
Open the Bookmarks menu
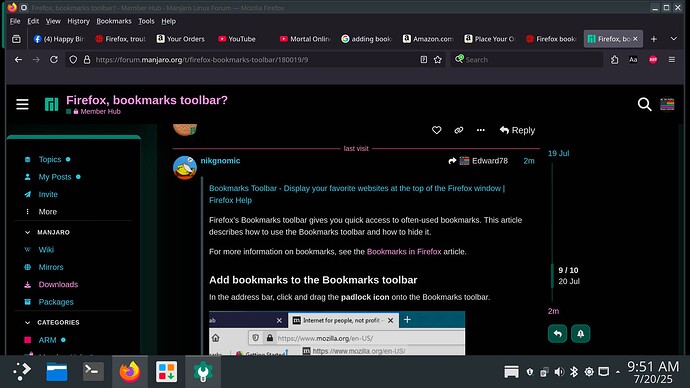pos(114,21)
